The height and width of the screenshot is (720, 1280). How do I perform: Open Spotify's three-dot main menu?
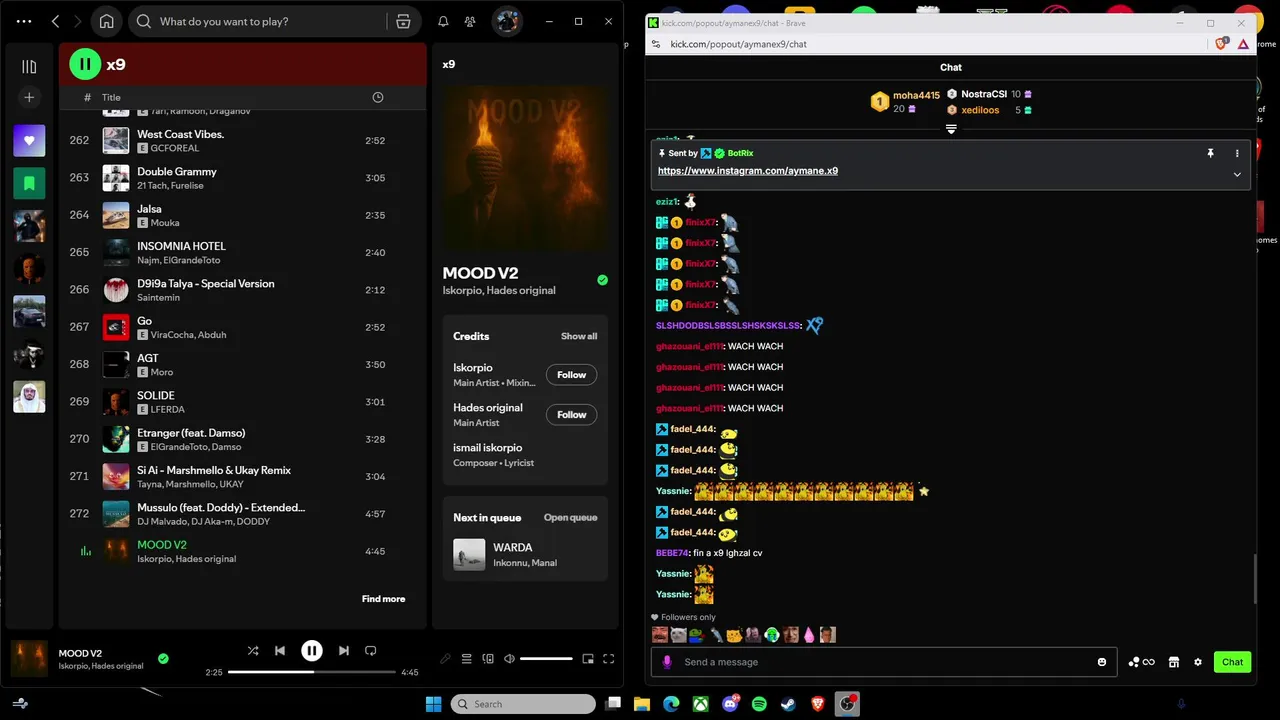click(x=24, y=21)
